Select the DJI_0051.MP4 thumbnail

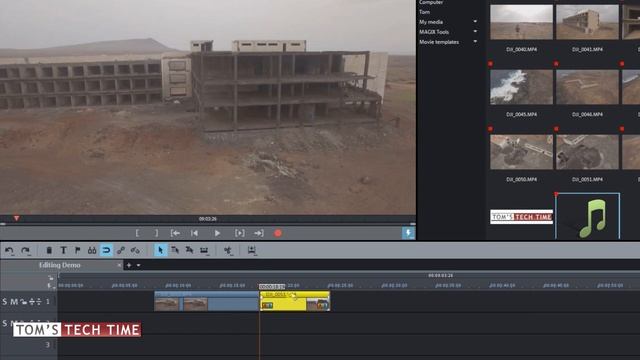coord(587,152)
